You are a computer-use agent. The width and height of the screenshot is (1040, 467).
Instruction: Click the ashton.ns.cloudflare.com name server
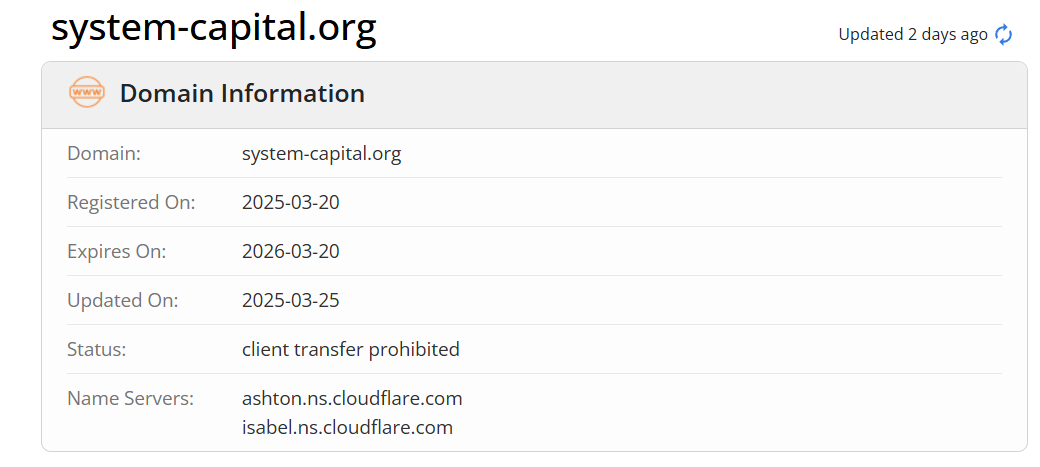click(x=352, y=399)
